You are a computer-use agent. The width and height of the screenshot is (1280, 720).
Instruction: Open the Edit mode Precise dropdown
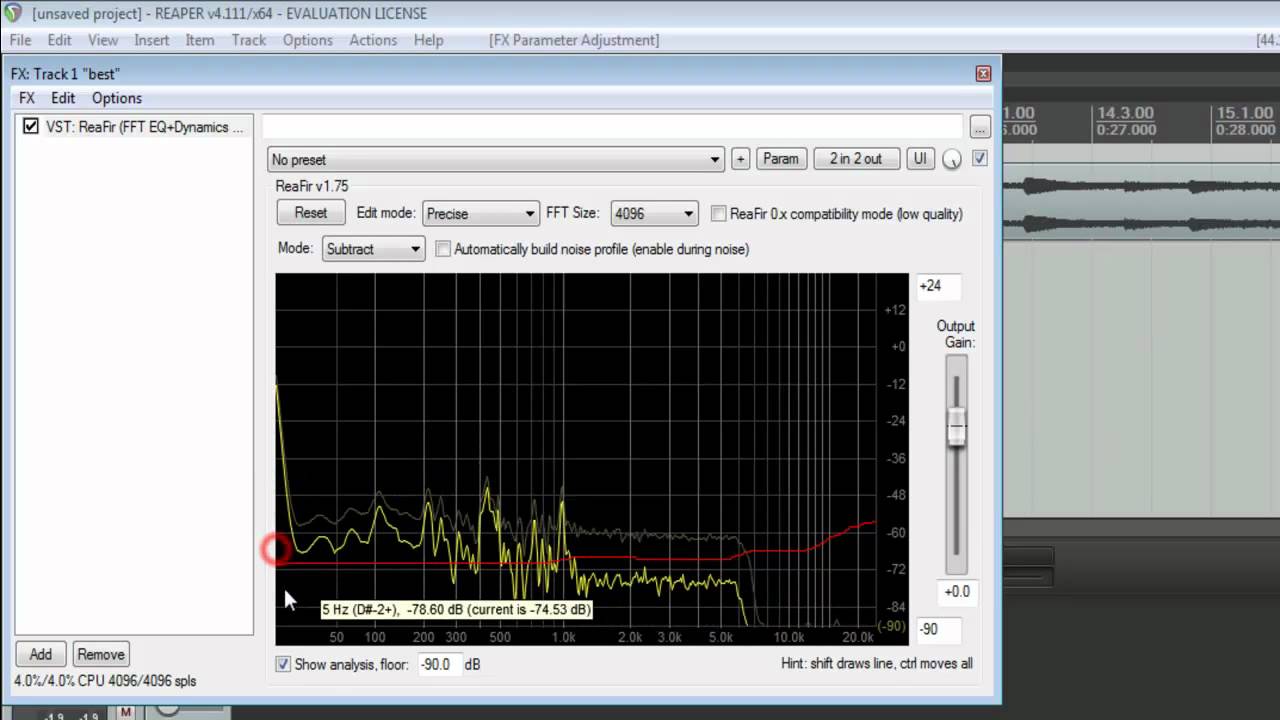481,214
